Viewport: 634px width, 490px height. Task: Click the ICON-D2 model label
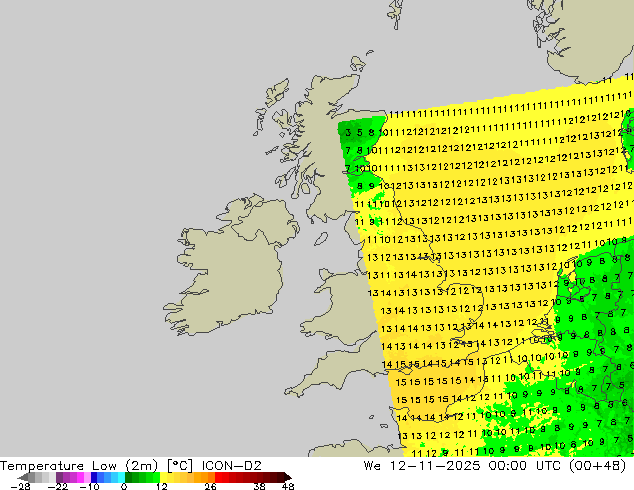coord(232,465)
